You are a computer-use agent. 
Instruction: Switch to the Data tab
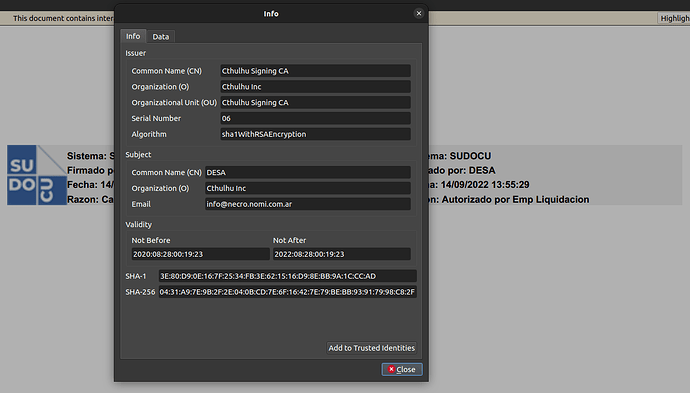[x=161, y=37]
